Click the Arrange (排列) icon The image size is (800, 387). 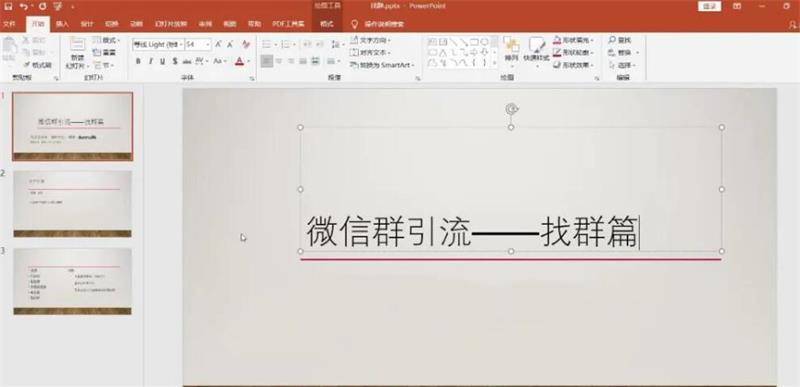coord(511,45)
